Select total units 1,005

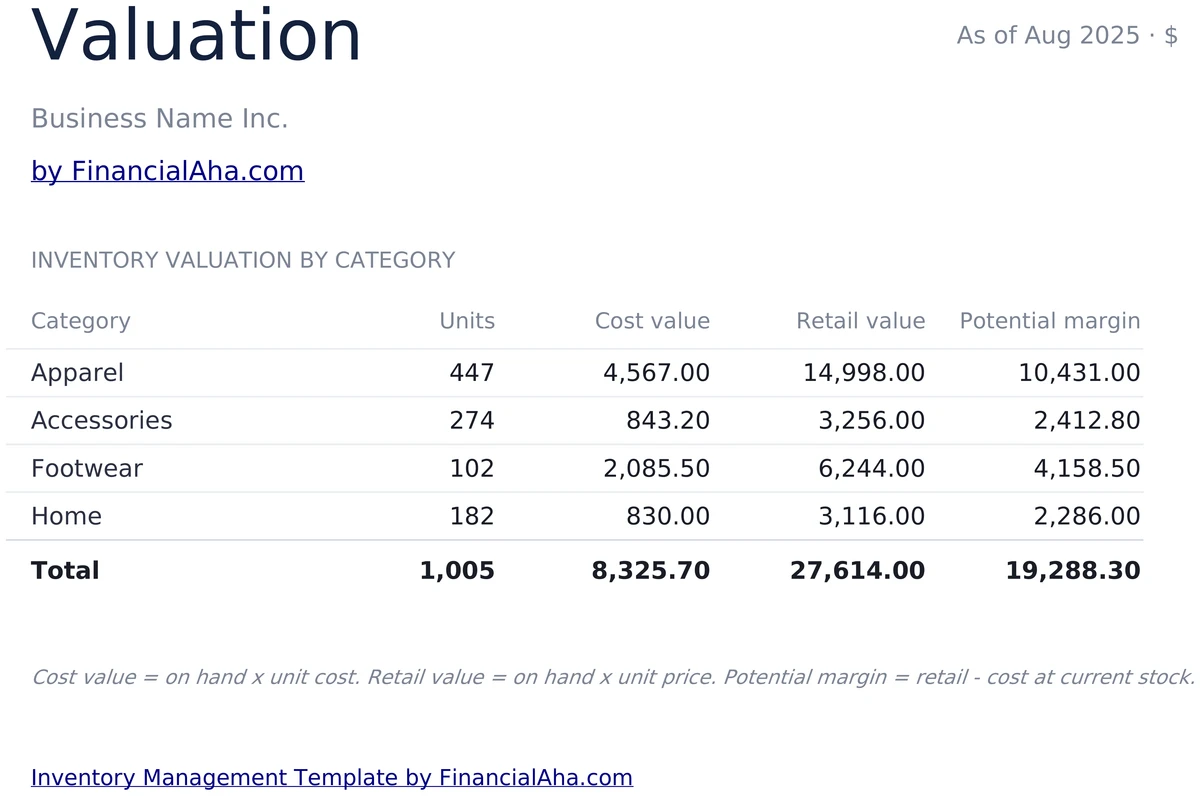pyautogui.click(x=457, y=571)
